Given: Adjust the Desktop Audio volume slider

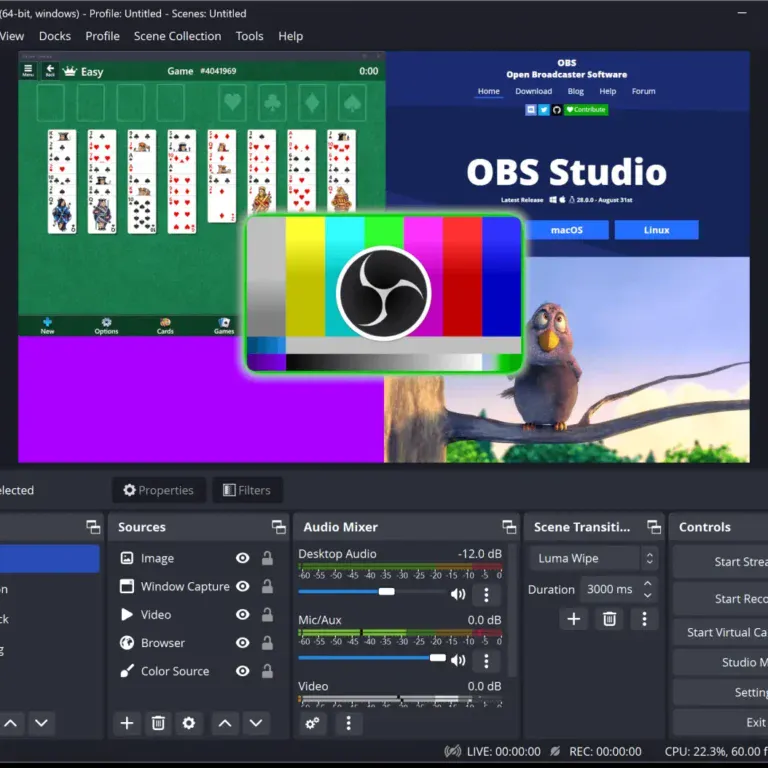Looking at the screenshot, I should [x=386, y=592].
